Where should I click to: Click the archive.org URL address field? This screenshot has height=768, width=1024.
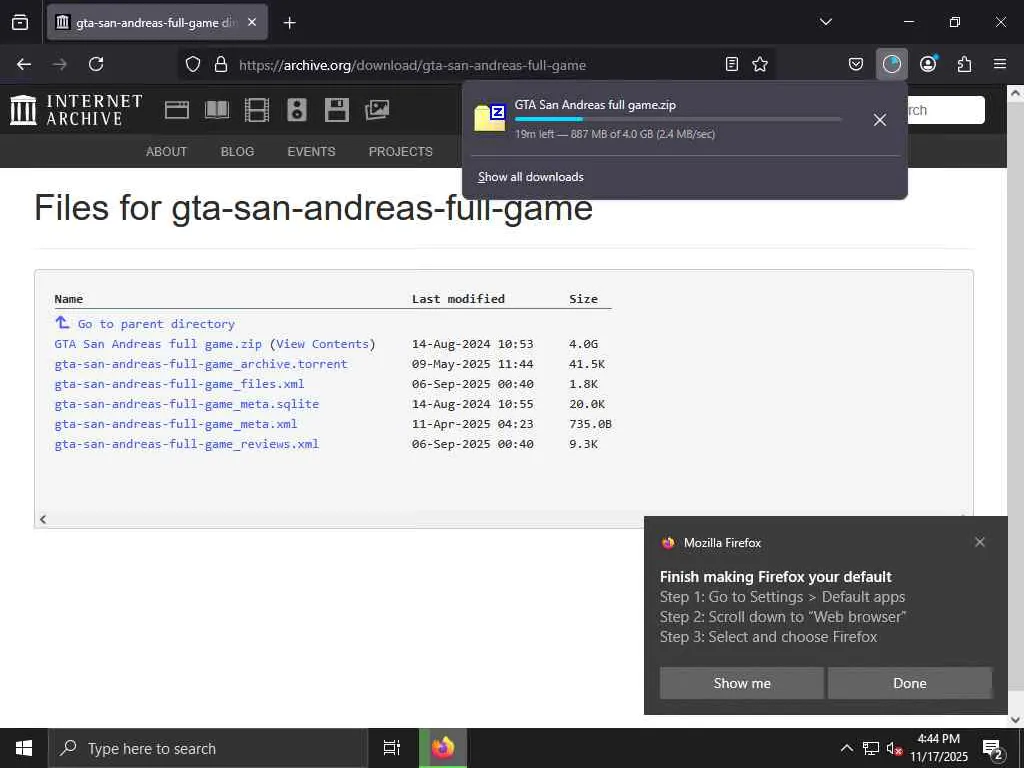tap(412, 65)
